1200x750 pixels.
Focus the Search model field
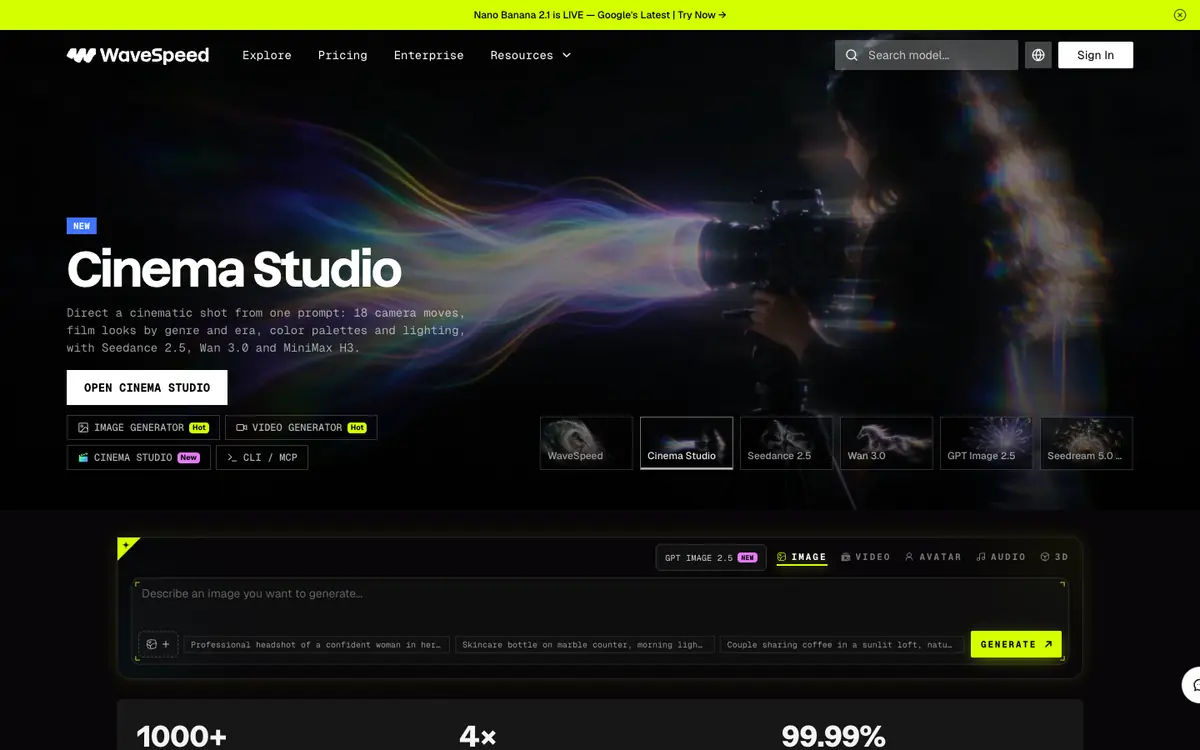coord(926,55)
